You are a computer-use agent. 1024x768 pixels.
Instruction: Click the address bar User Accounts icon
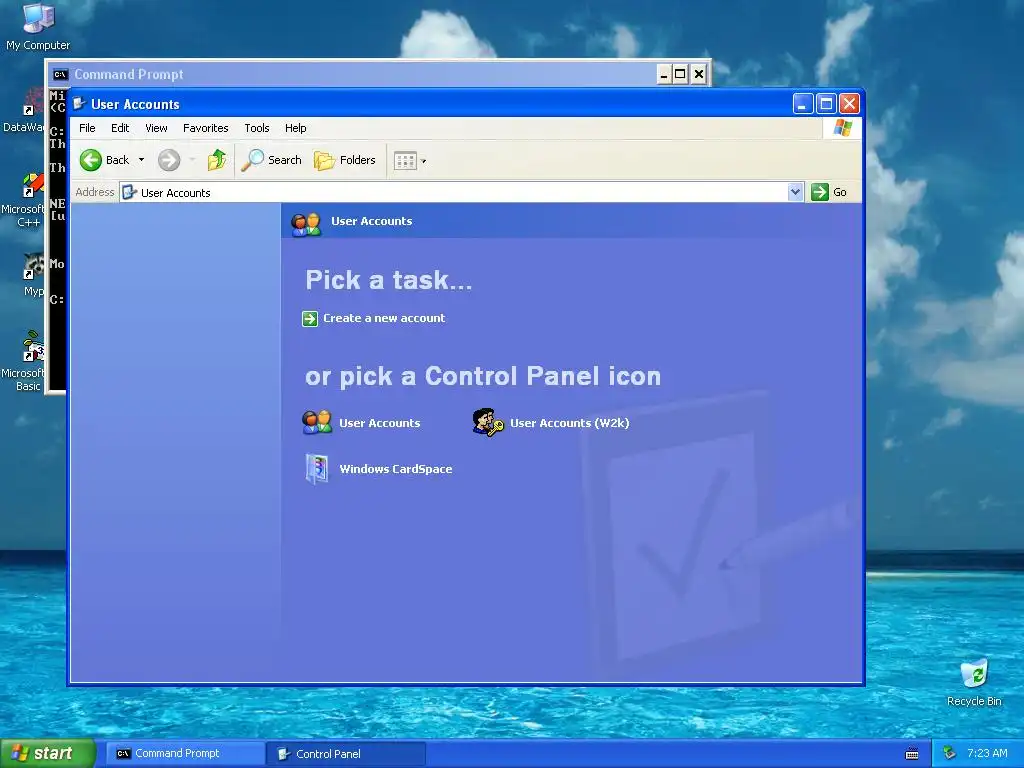click(129, 193)
